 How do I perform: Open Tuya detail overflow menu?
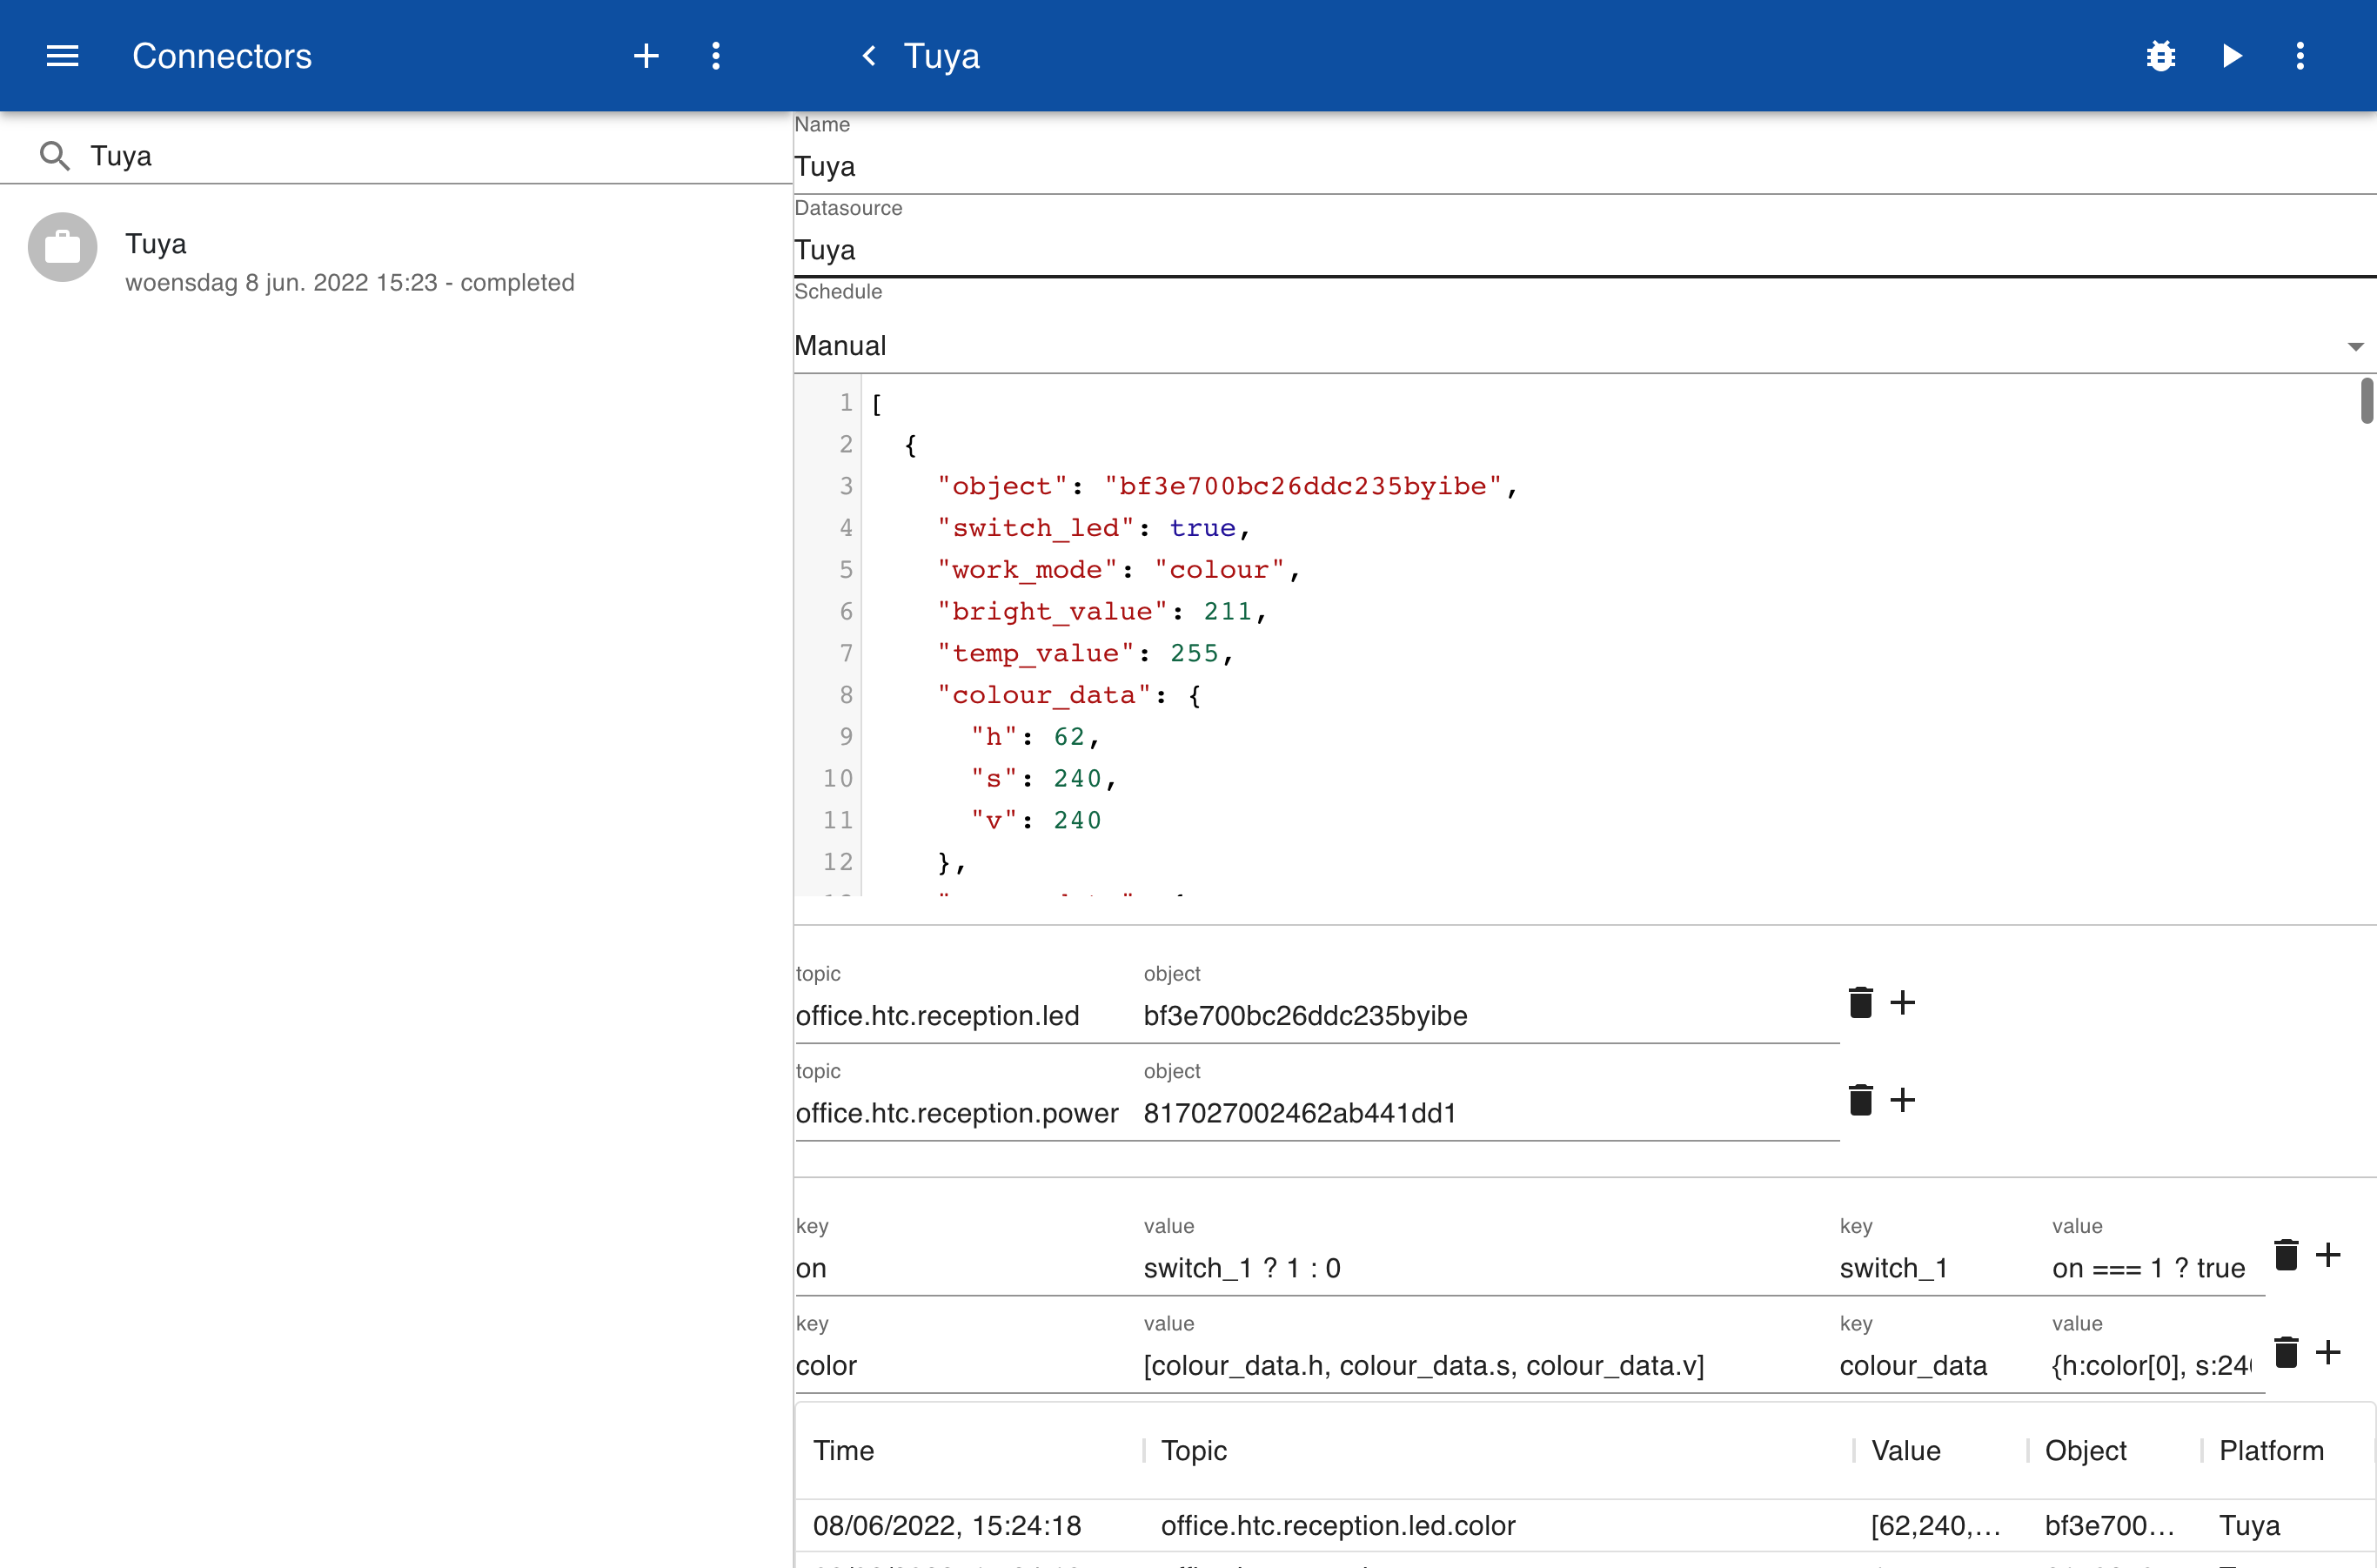pyautogui.click(x=2300, y=56)
